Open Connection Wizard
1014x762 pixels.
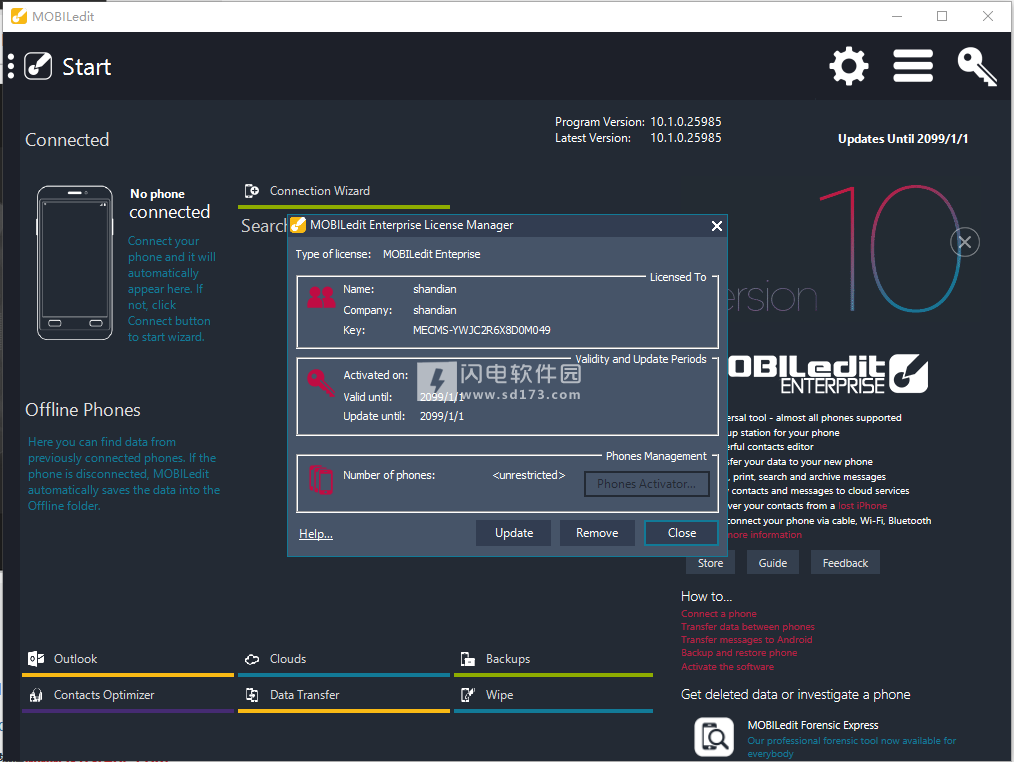(343, 191)
